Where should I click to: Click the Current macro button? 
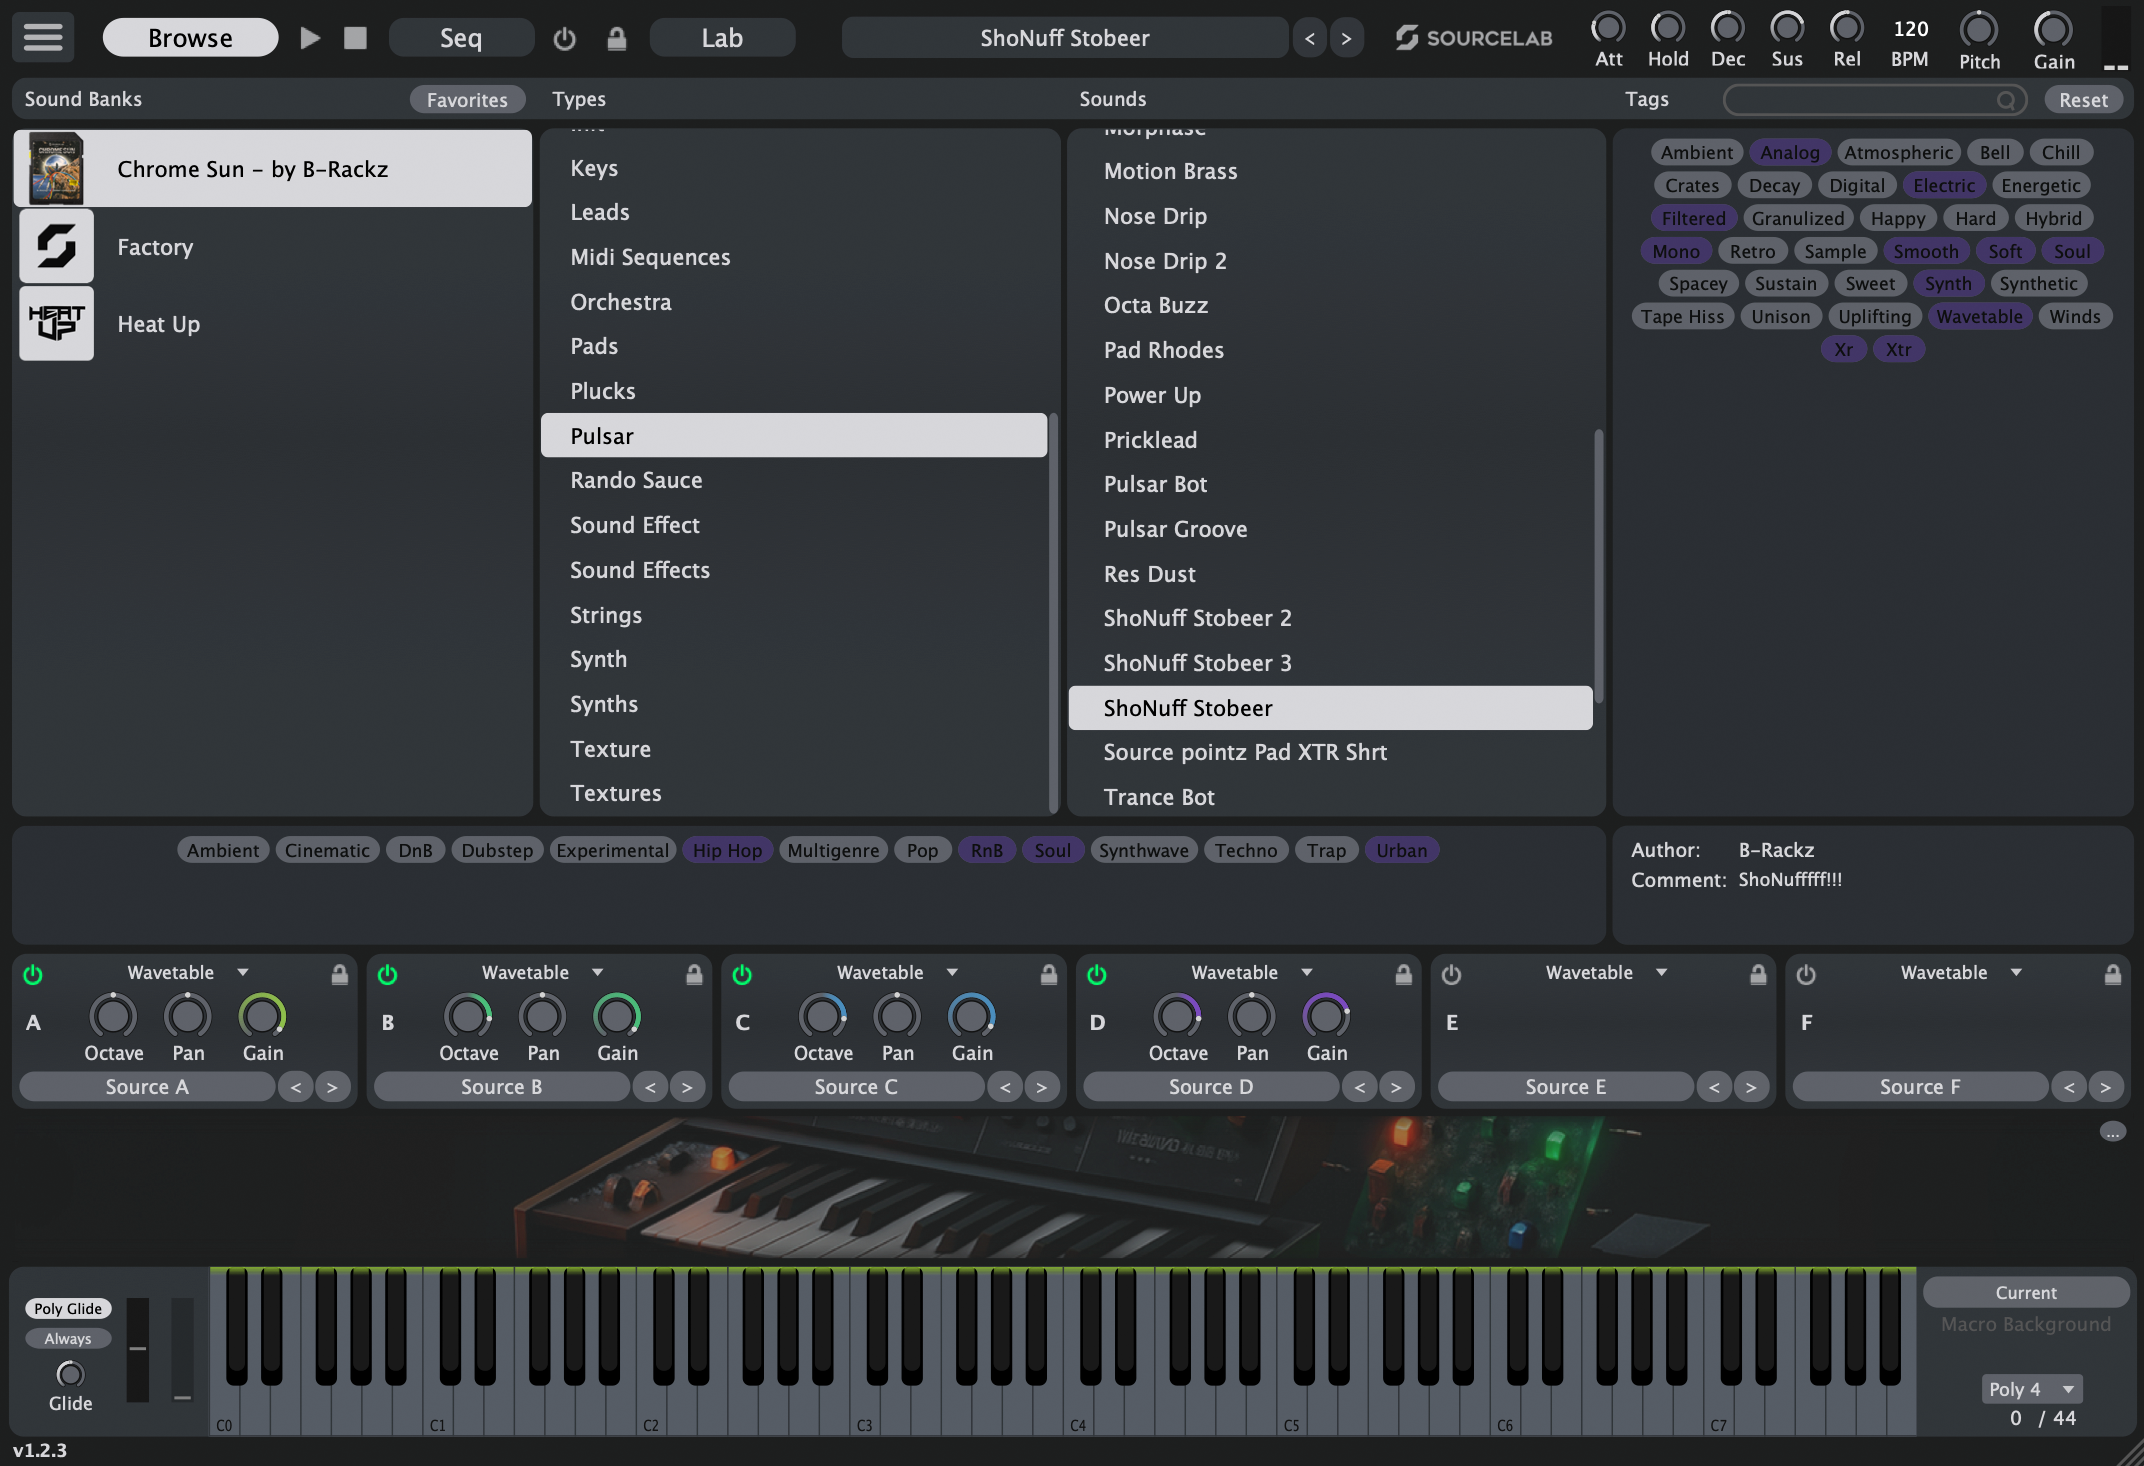tap(2026, 1292)
